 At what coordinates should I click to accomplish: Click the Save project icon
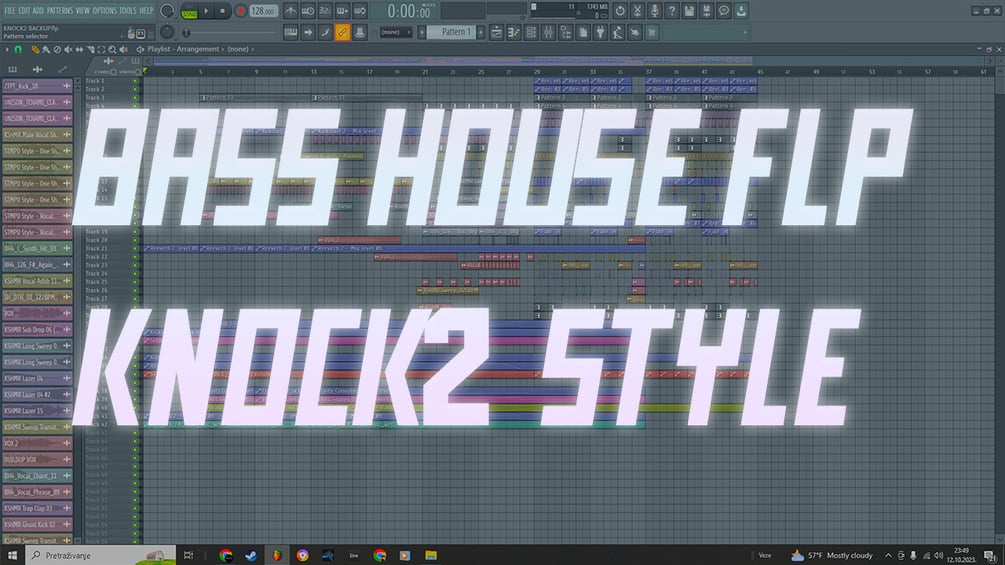[689, 11]
